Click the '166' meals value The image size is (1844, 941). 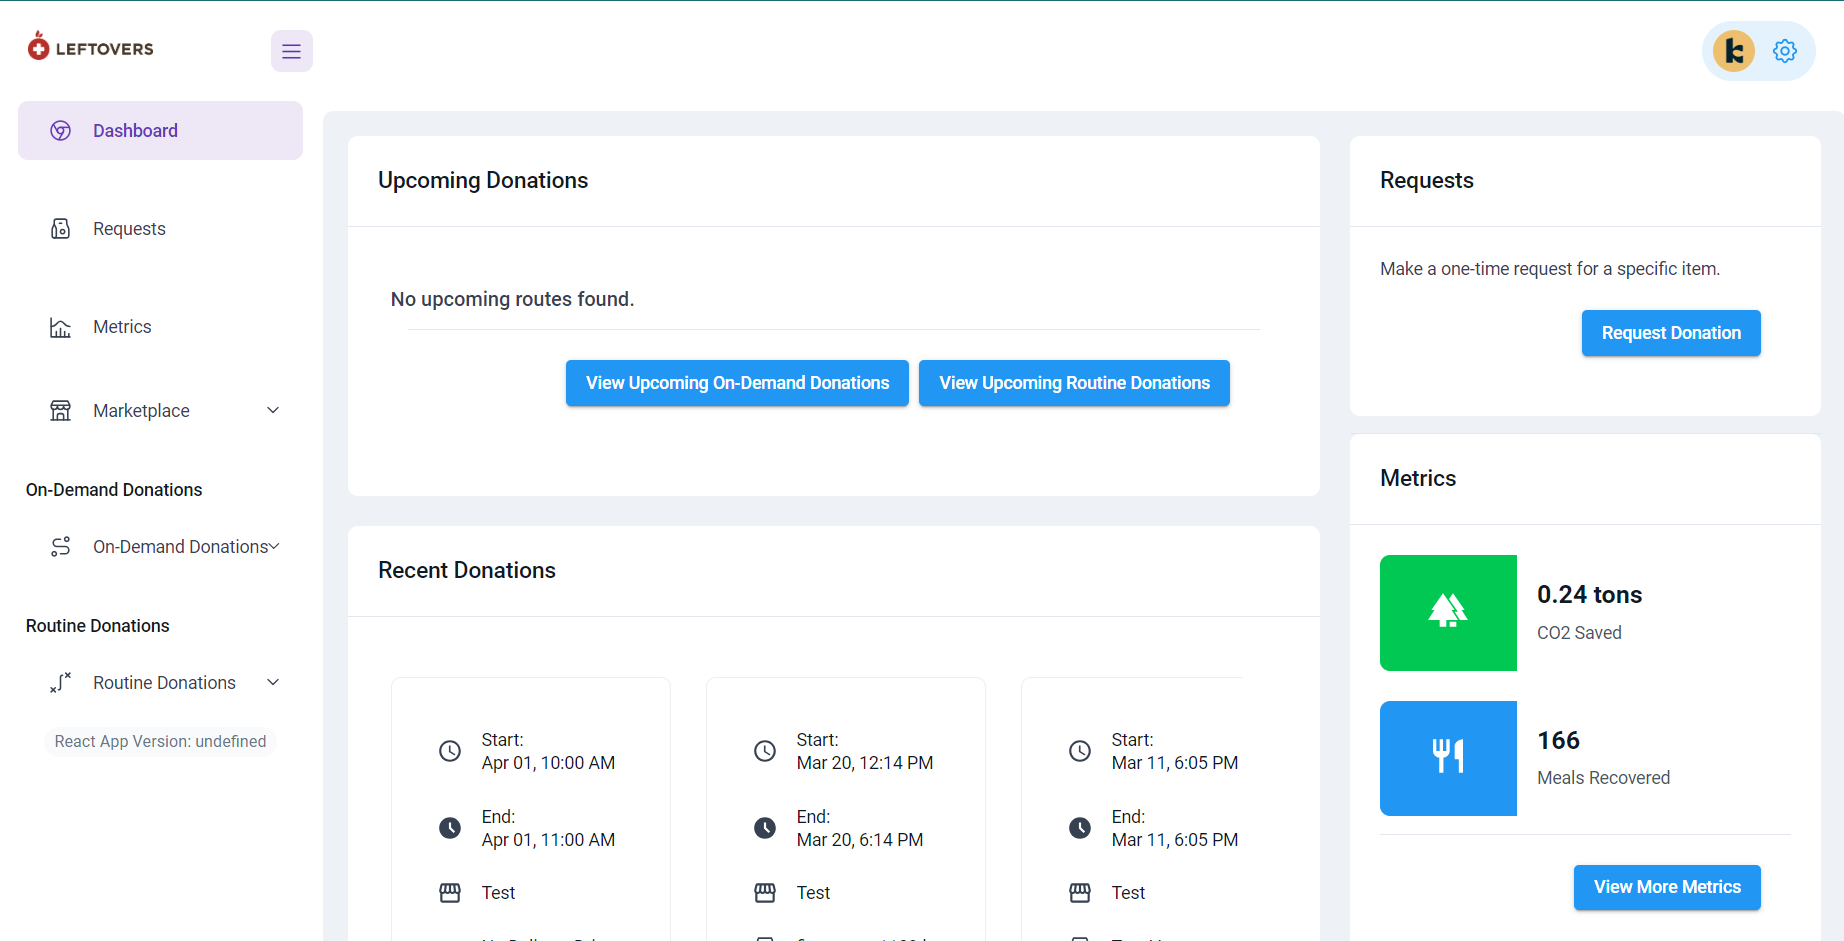coord(1558,740)
